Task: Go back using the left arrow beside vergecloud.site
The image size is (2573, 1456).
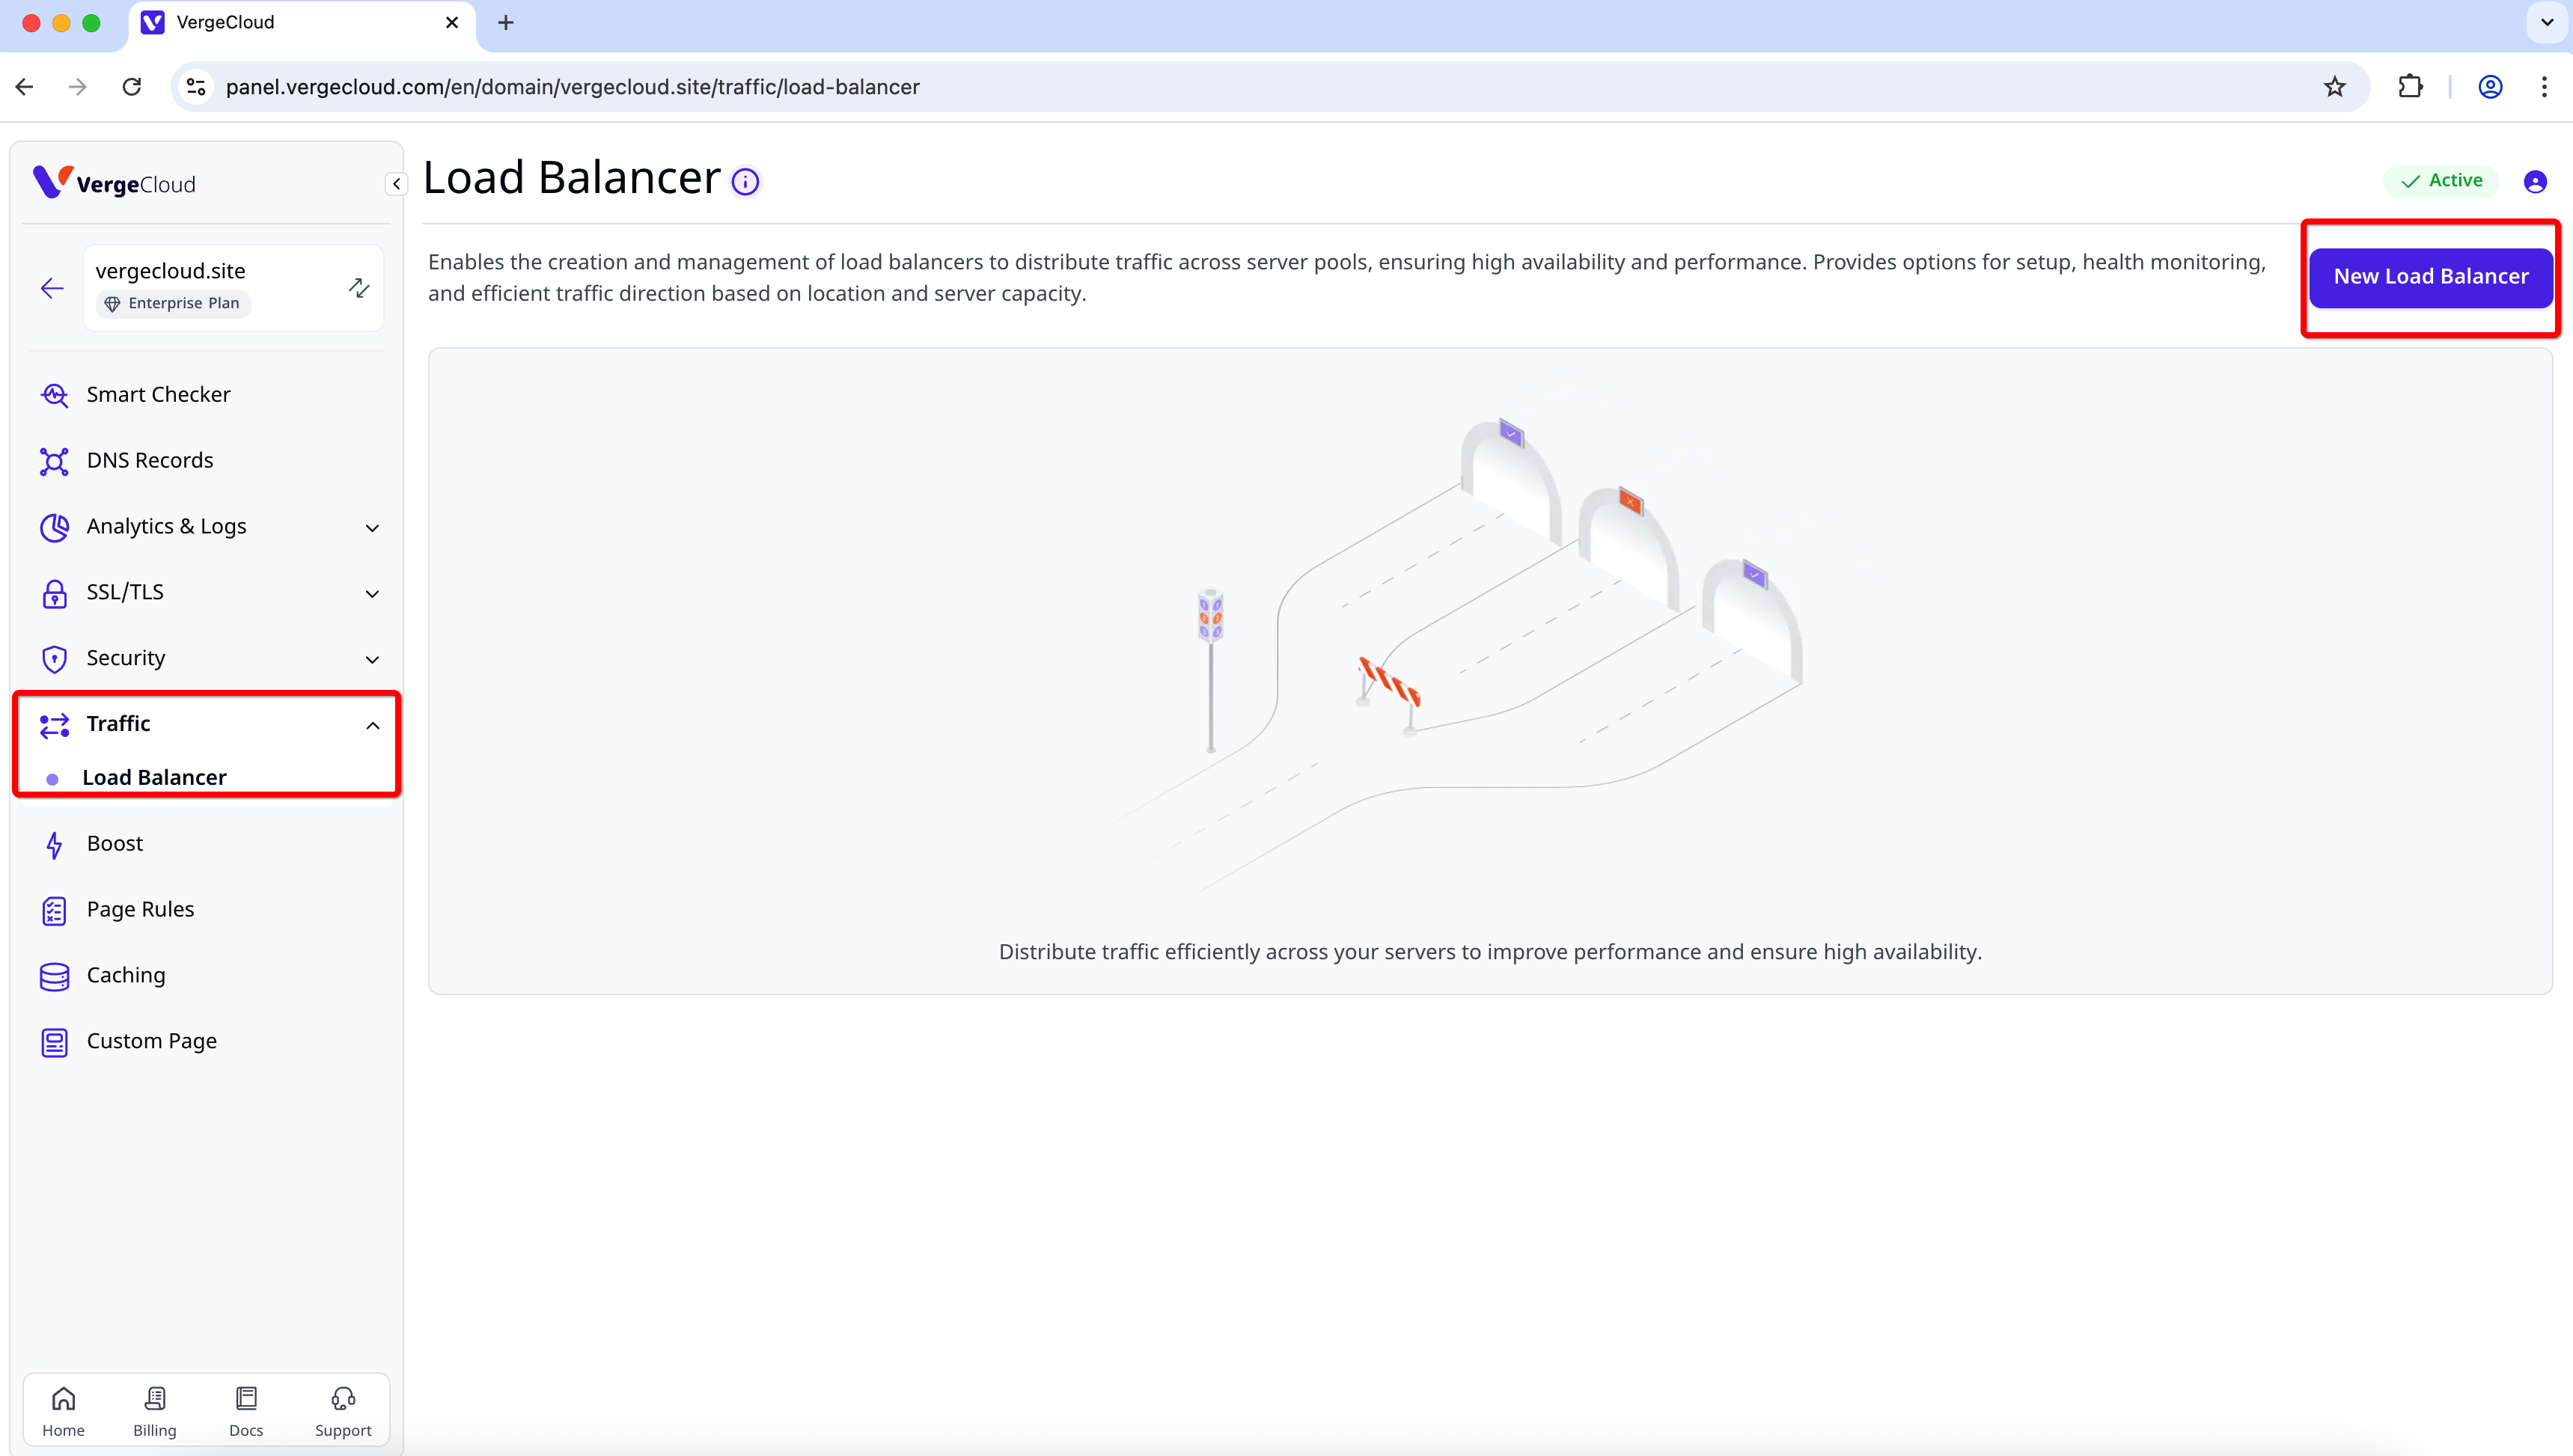Action: (x=52, y=289)
